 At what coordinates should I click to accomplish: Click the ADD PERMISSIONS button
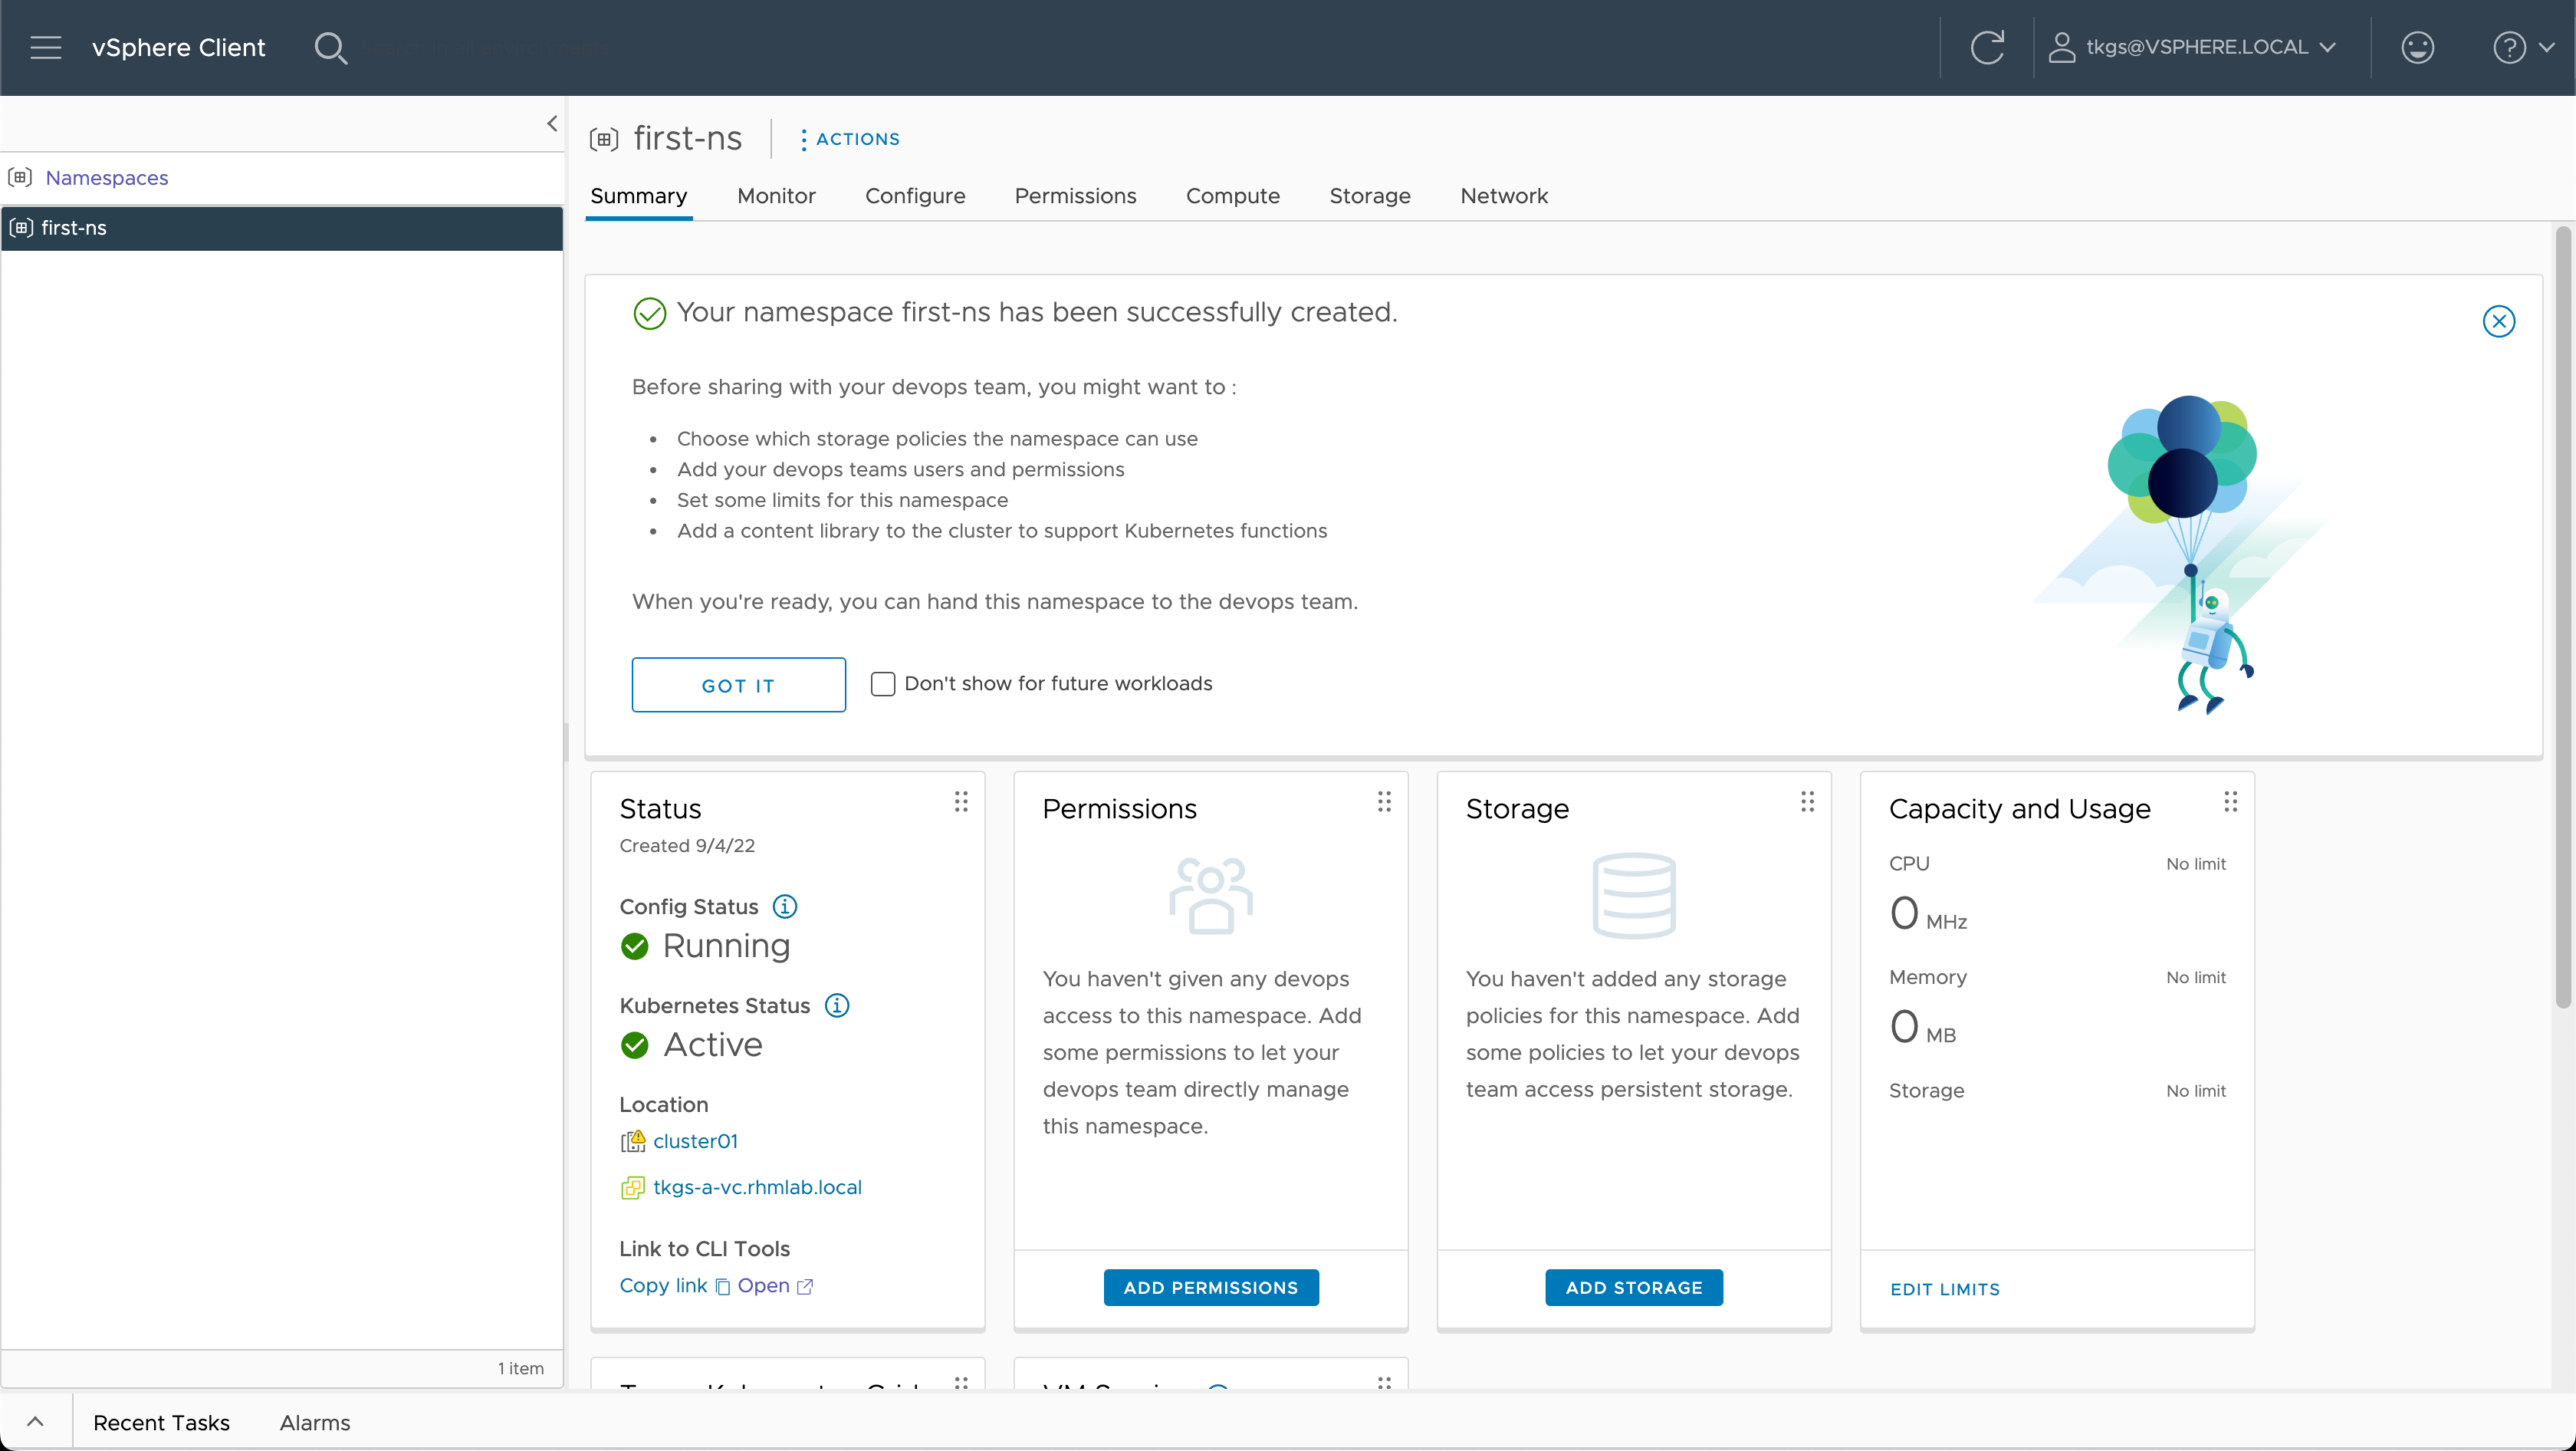click(1211, 1288)
